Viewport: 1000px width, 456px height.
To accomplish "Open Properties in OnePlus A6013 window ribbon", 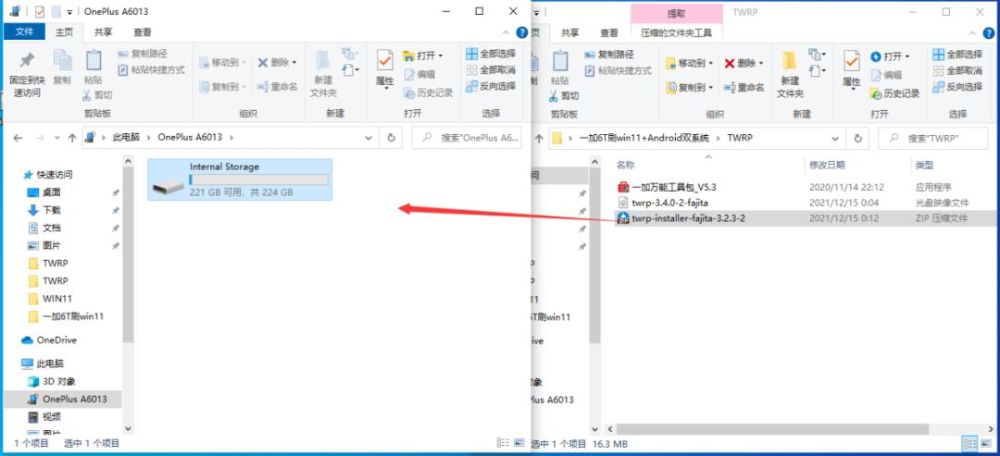I will click(385, 70).
